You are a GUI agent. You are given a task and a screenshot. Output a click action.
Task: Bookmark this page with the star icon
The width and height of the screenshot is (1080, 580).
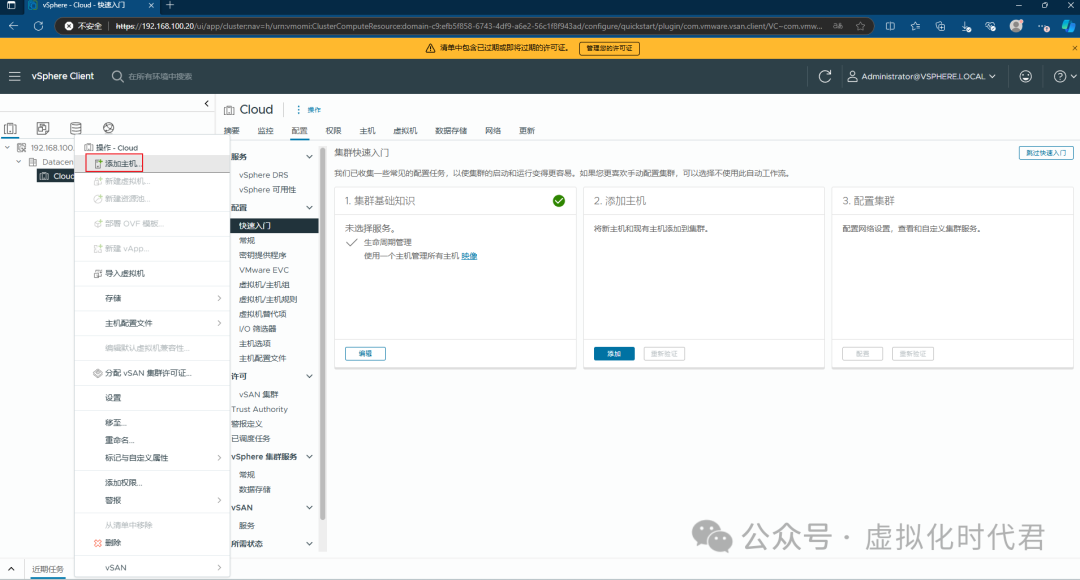[x=860, y=26]
